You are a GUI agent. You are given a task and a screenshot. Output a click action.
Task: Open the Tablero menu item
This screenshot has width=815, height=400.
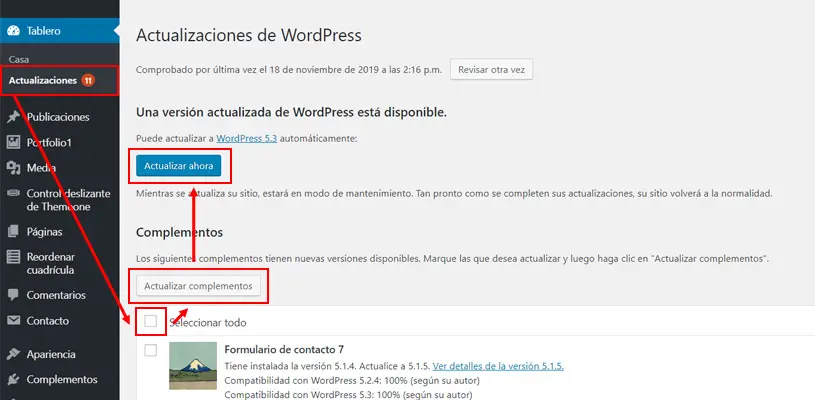point(60,31)
